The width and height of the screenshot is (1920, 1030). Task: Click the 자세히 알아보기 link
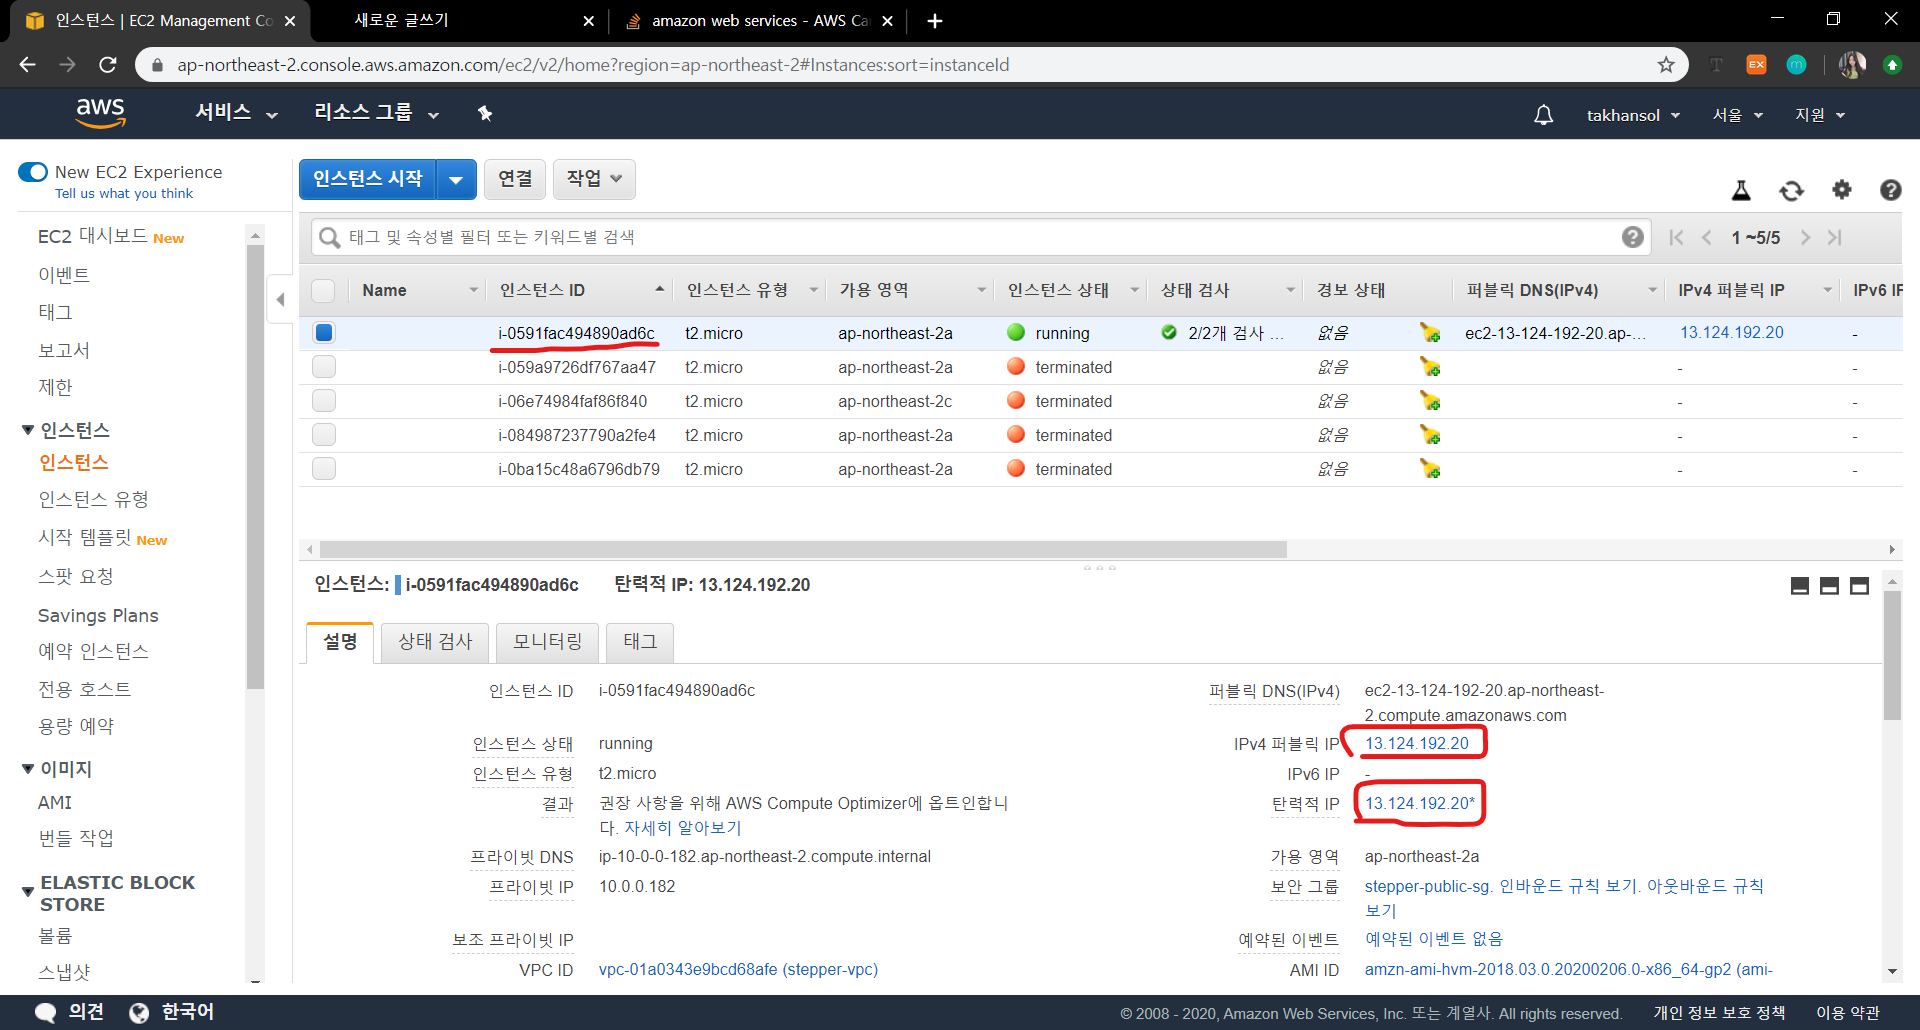tap(683, 828)
